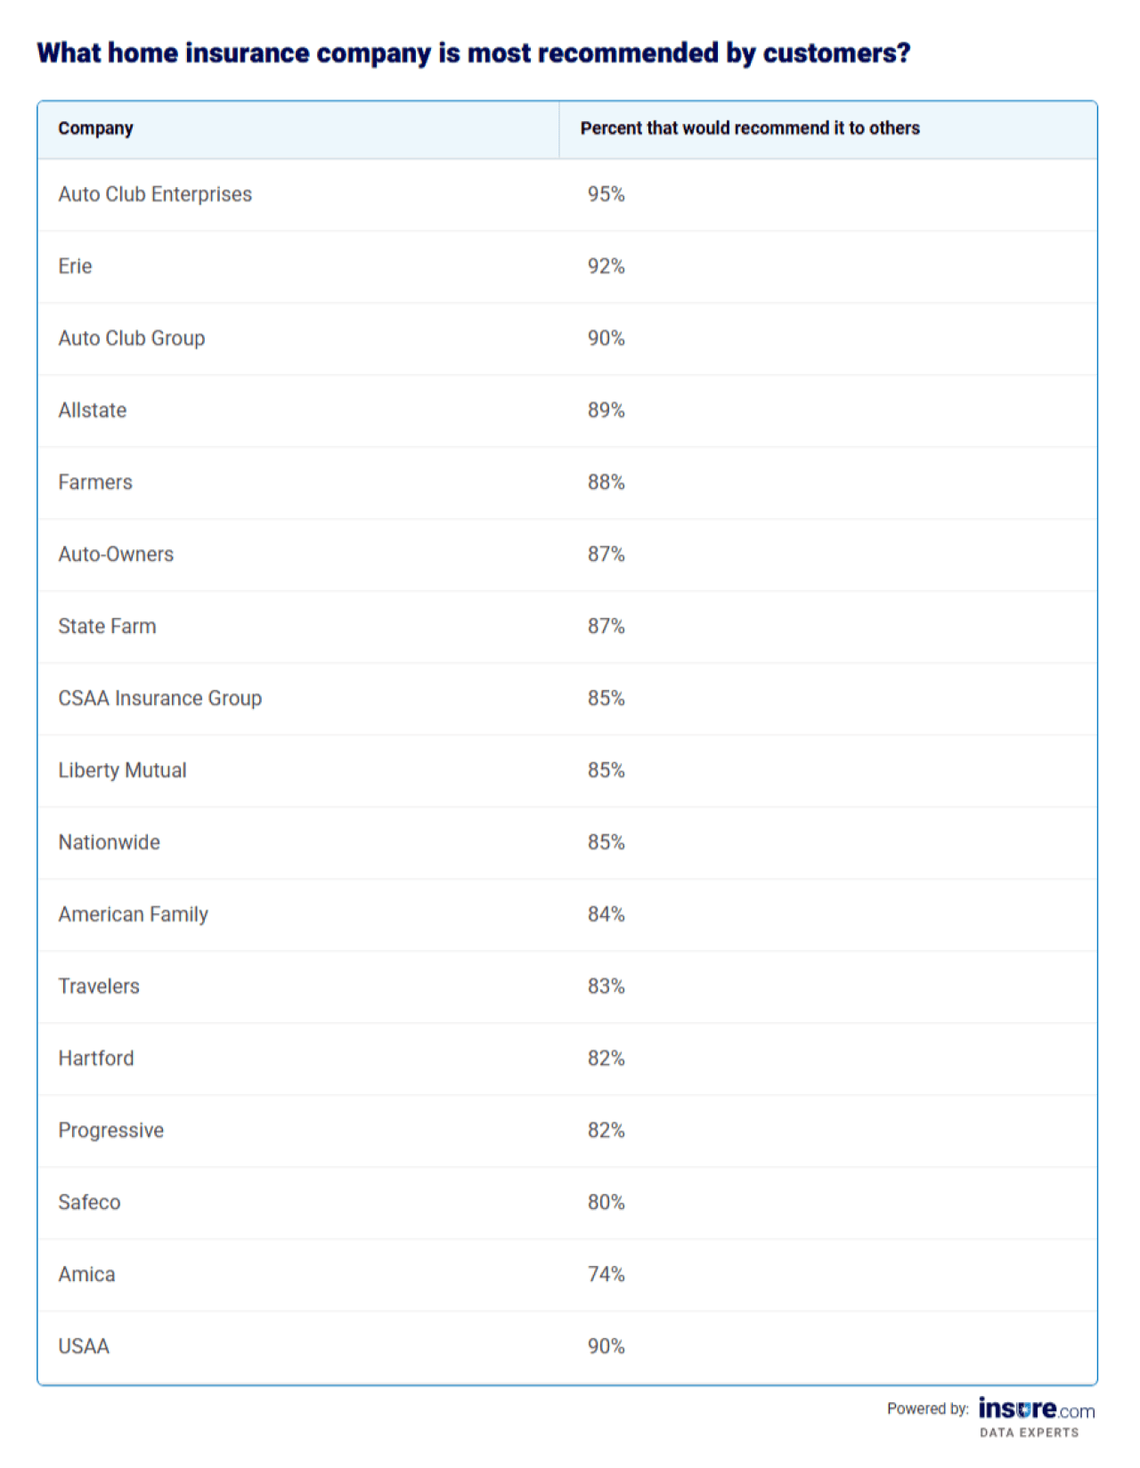Click the Allstate company name
This screenshot has height=1468, width=1140.
(x=92, y=410)
